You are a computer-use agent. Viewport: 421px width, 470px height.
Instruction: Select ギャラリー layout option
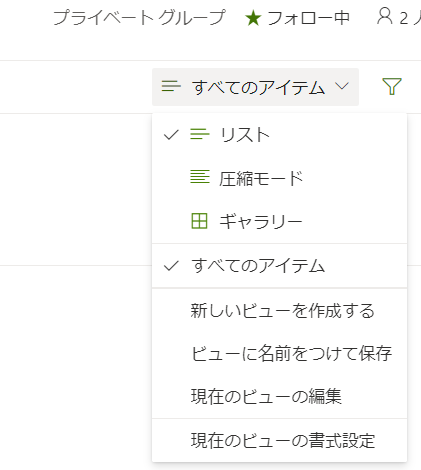click(279, 221)
